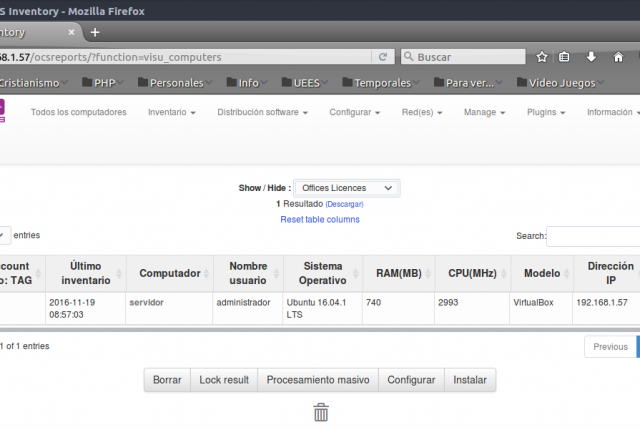
Task: Expand the Red(es) menu
Action: [x=422, y=112]
